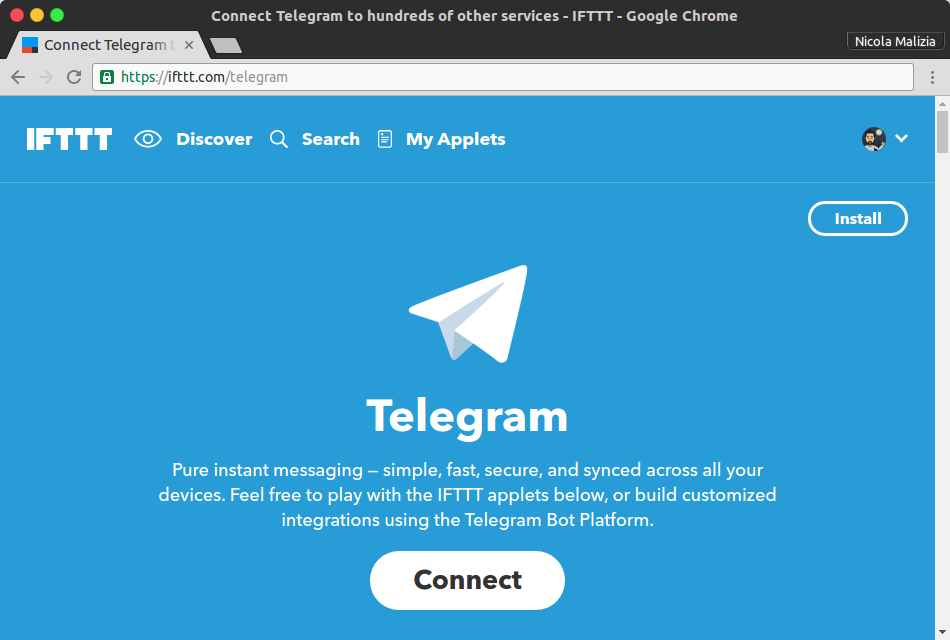Image resolution: width=950 pixels, height=640 pixels.
Task: Click the My Applets document icon
Action: click(385, 139)
